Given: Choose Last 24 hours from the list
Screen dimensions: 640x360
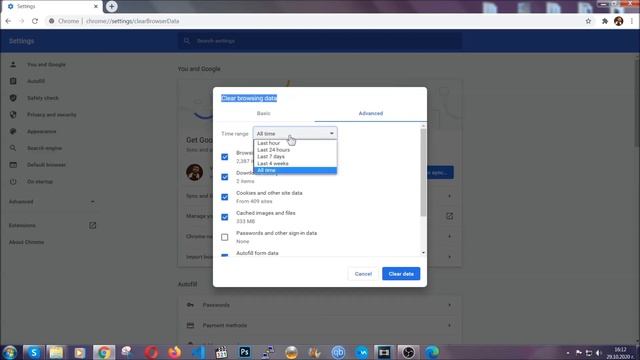Looking at the screenshot, I should (x=295, y=150).
